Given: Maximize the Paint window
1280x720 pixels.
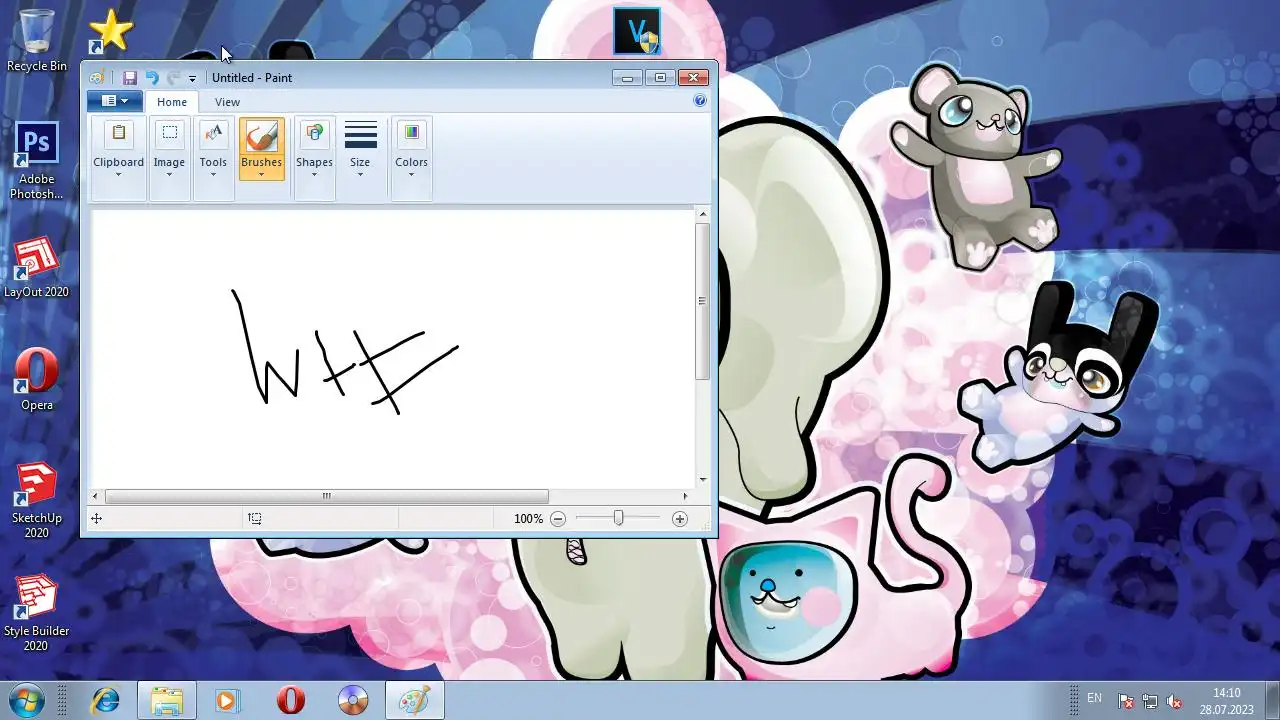Looking at the screenshot, I should click(660, 78).
